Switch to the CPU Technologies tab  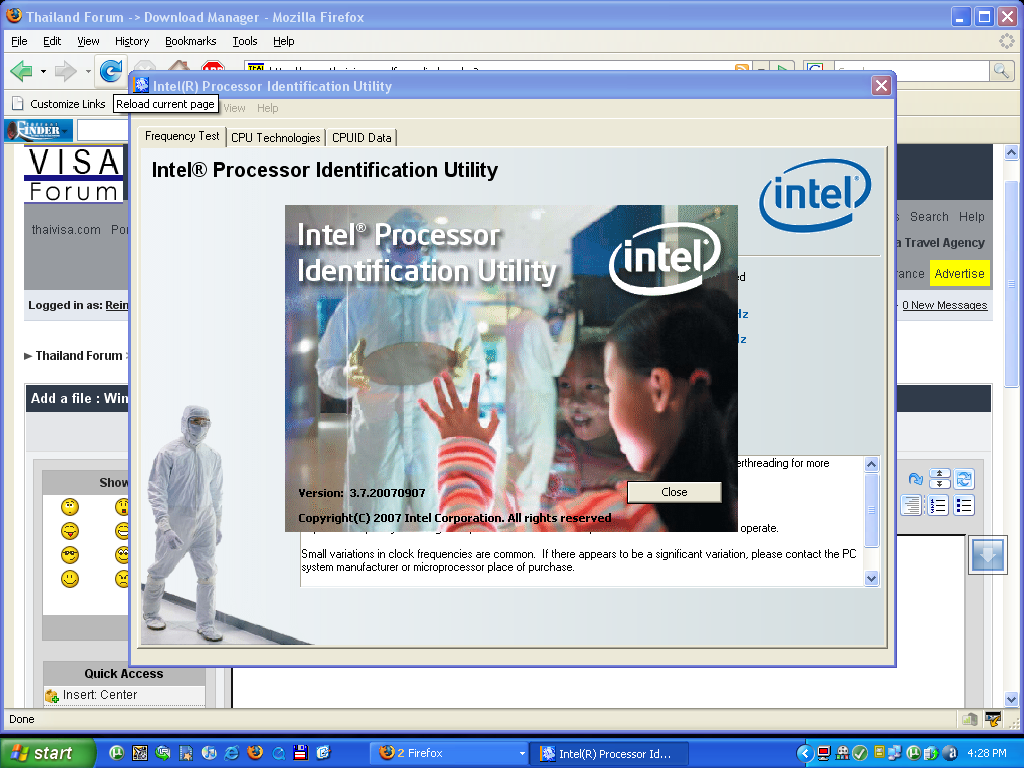276,138
